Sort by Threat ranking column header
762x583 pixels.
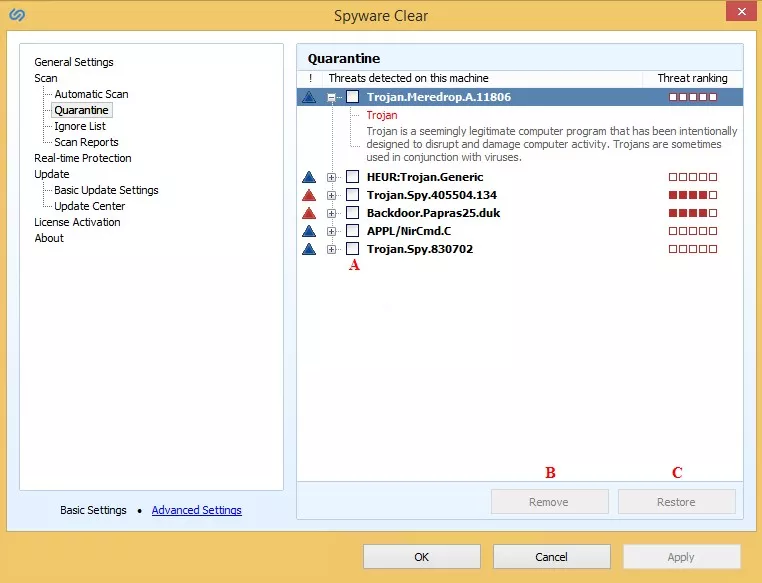[693, 79]
